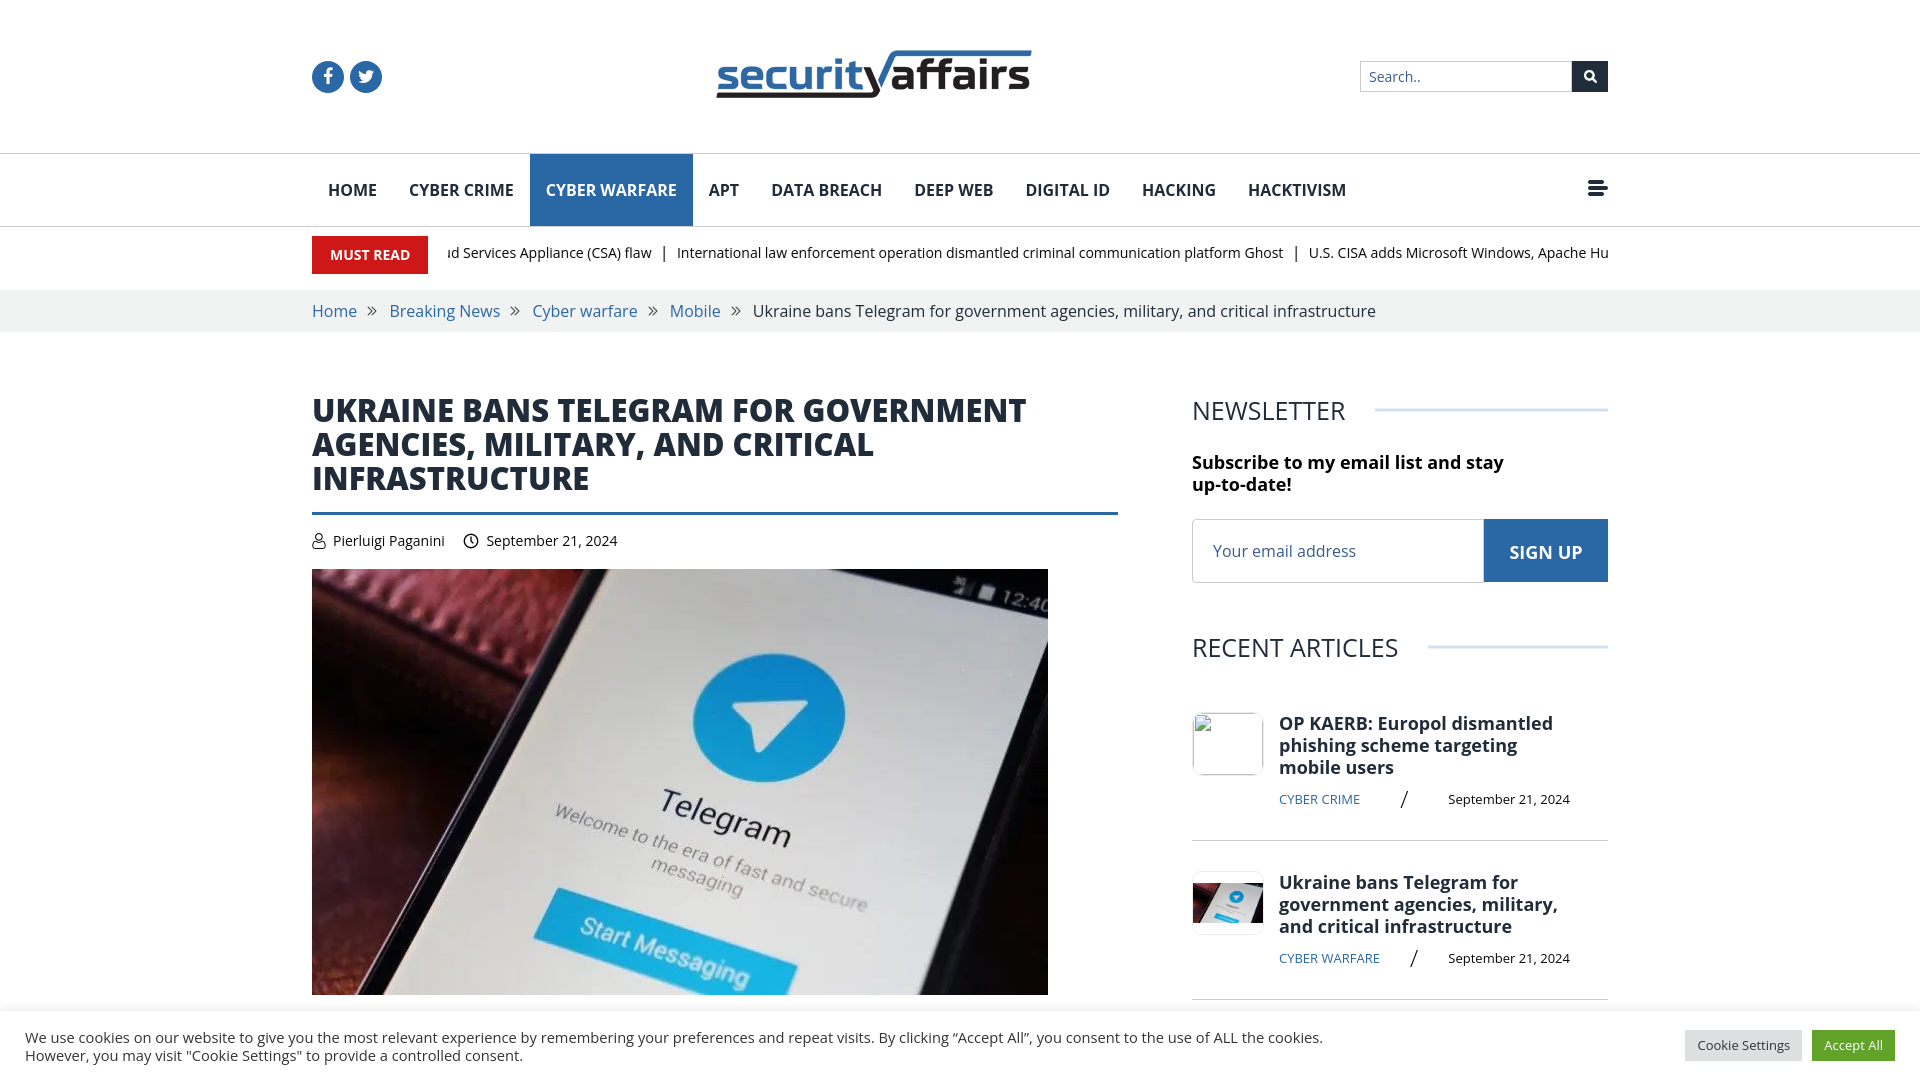Toggle the CYBER WARFARE nav tab
Viewport: 1920px width, 1080px height.
(611, 190)
